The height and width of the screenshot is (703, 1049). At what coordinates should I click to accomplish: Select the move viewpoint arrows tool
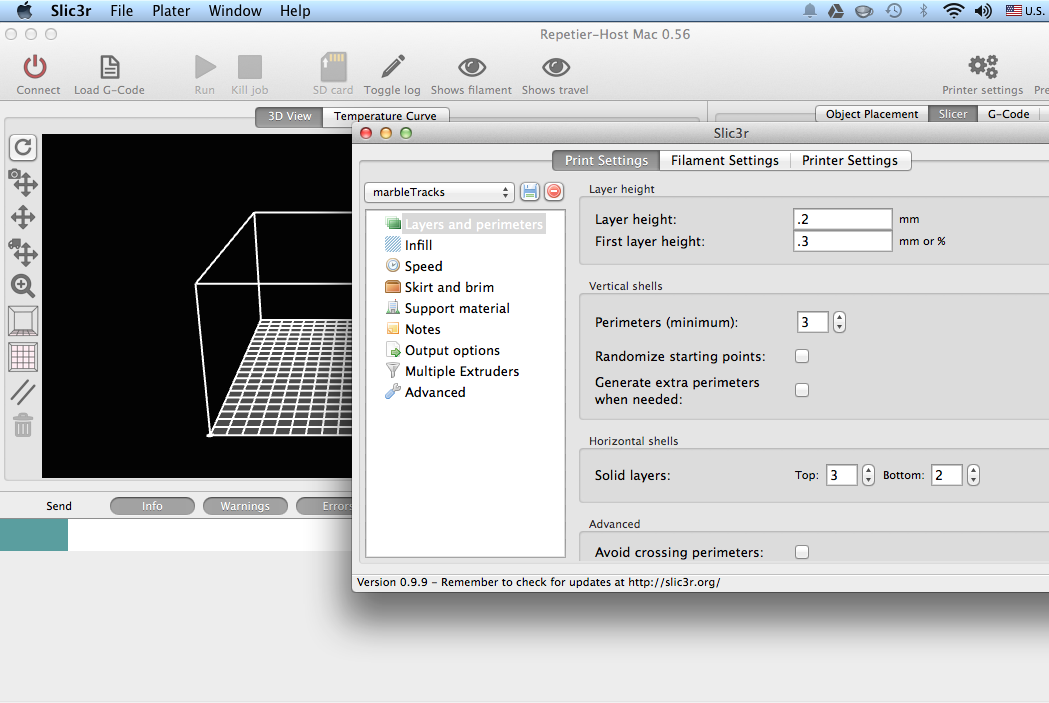(x=23, y=217)
